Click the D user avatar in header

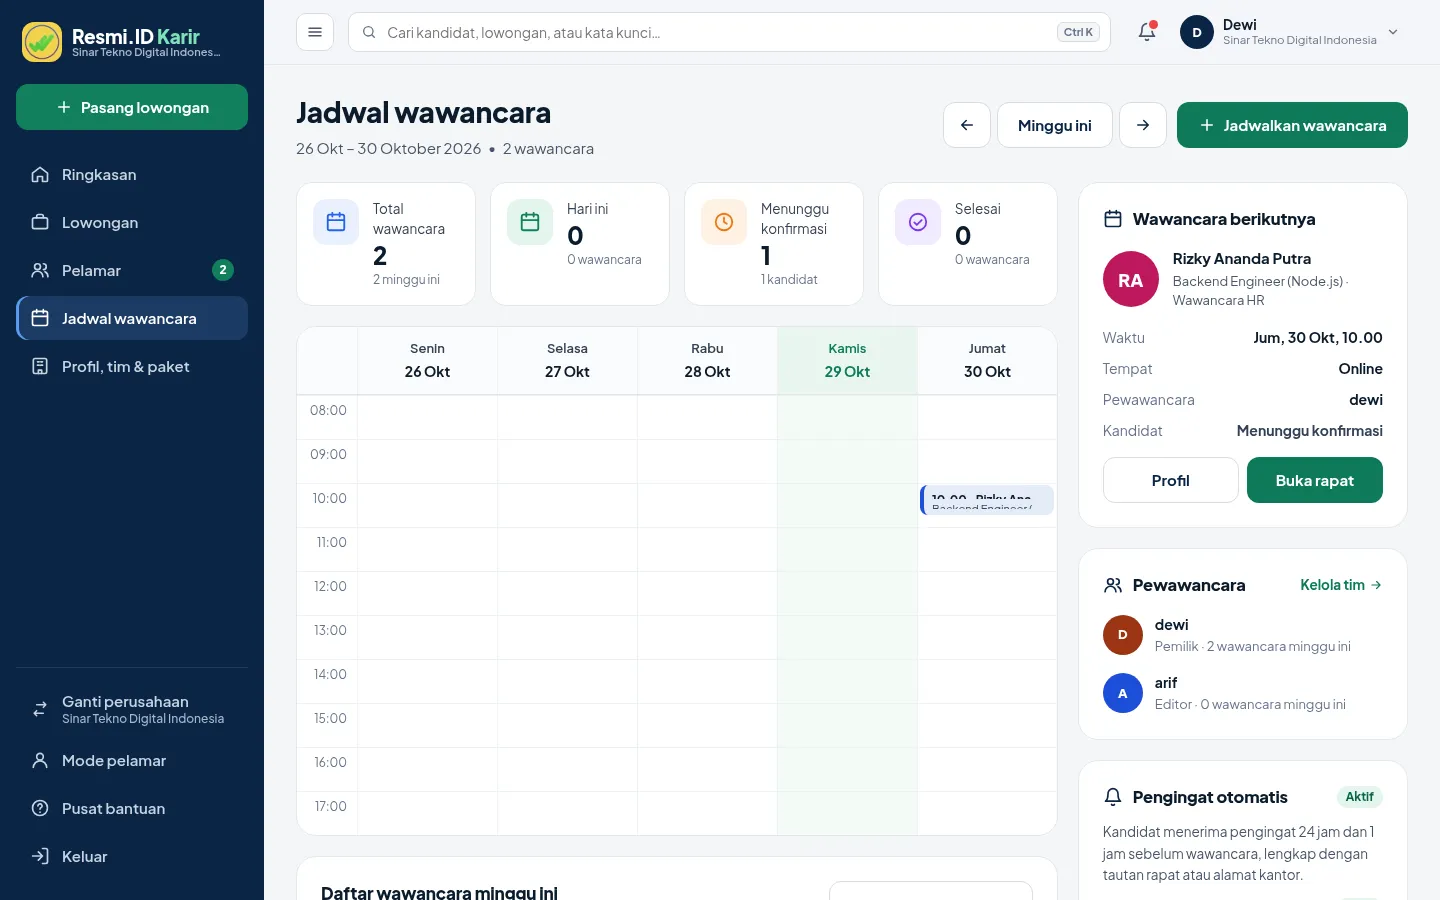coord(1197,32)
